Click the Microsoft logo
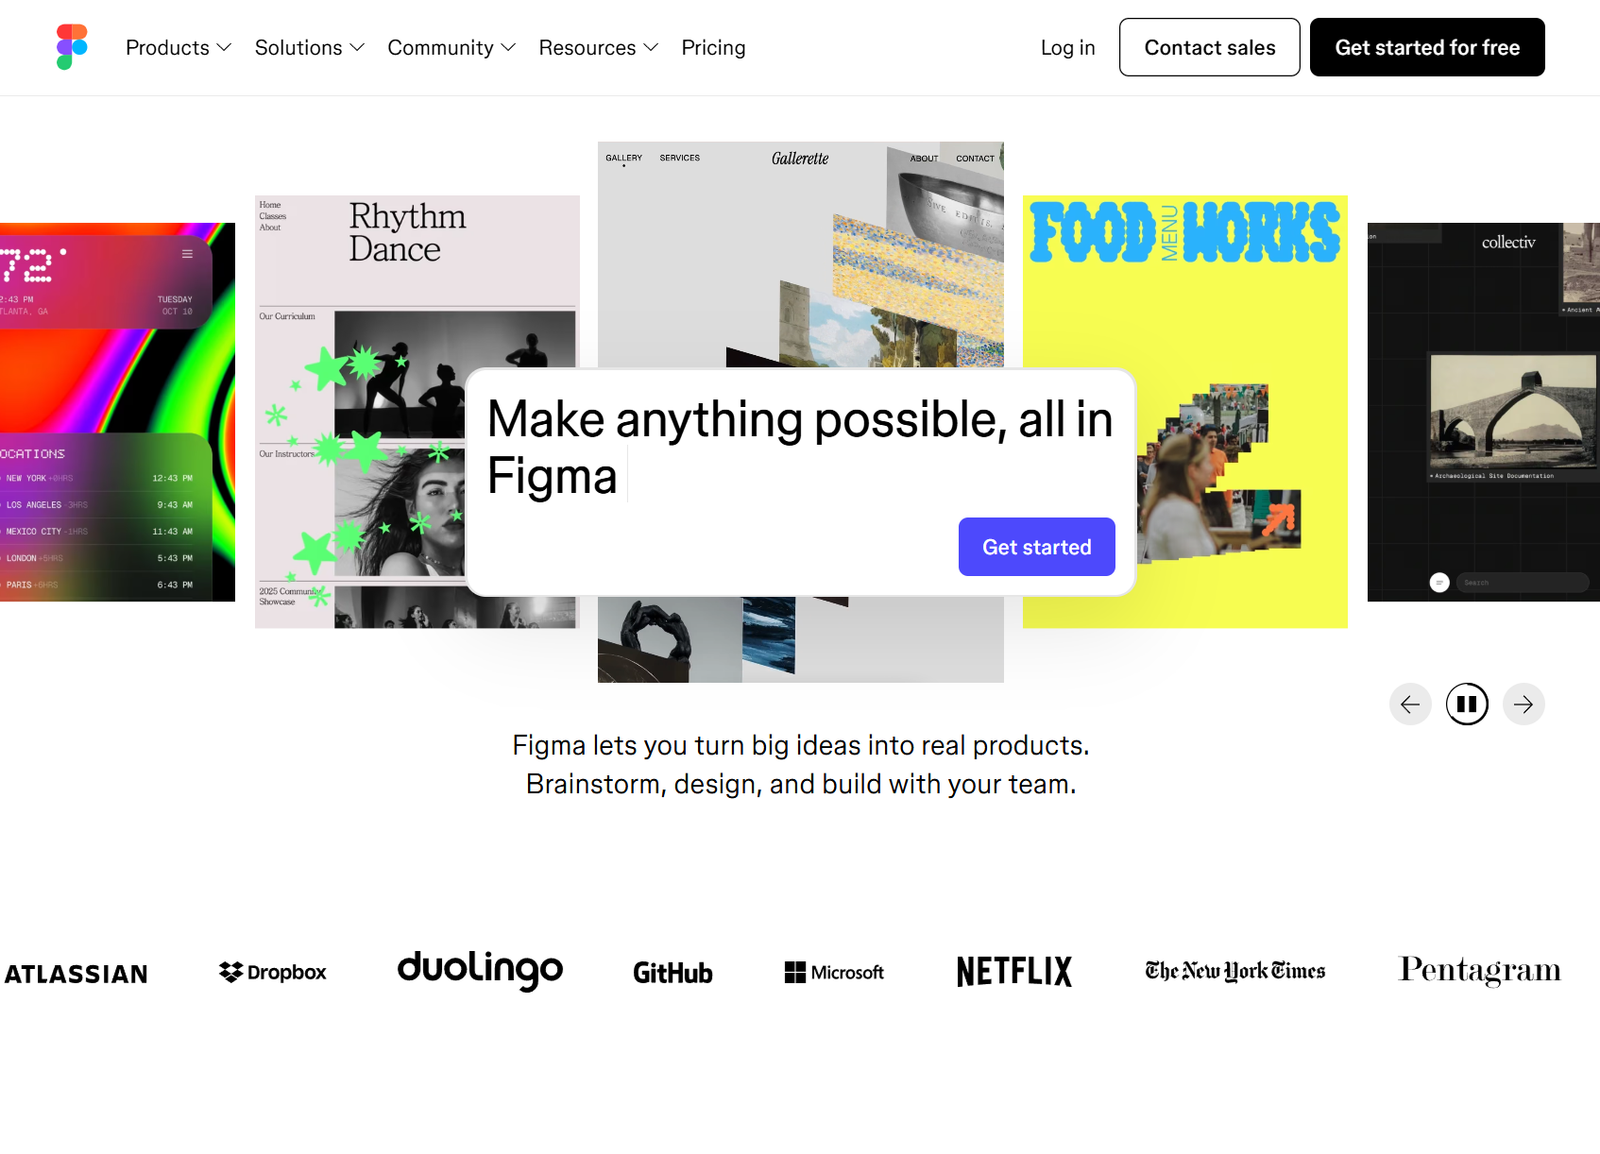 834,972
